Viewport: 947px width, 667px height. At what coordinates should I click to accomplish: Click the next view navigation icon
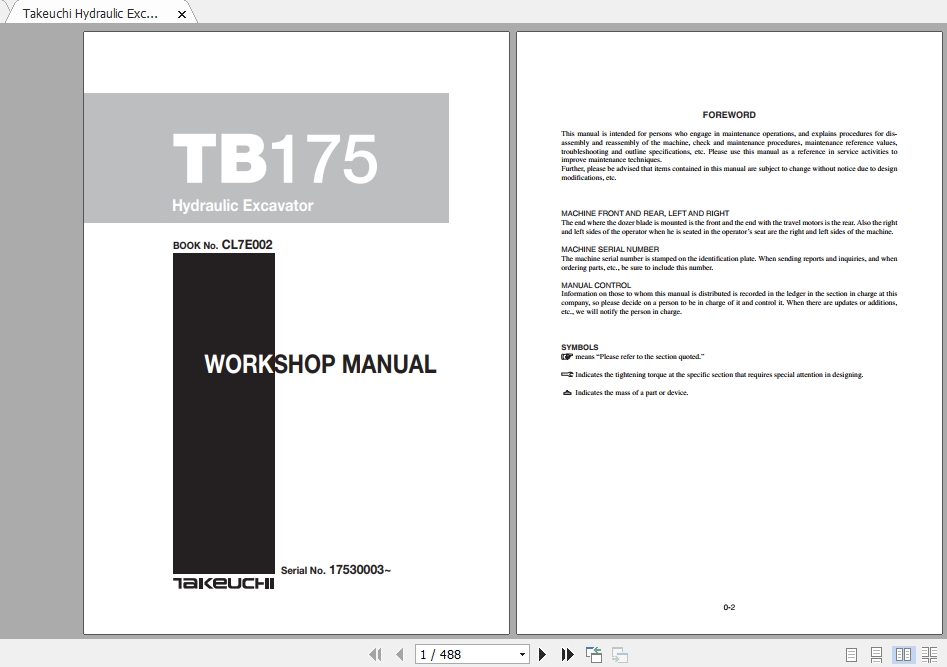tap(620, 655)
